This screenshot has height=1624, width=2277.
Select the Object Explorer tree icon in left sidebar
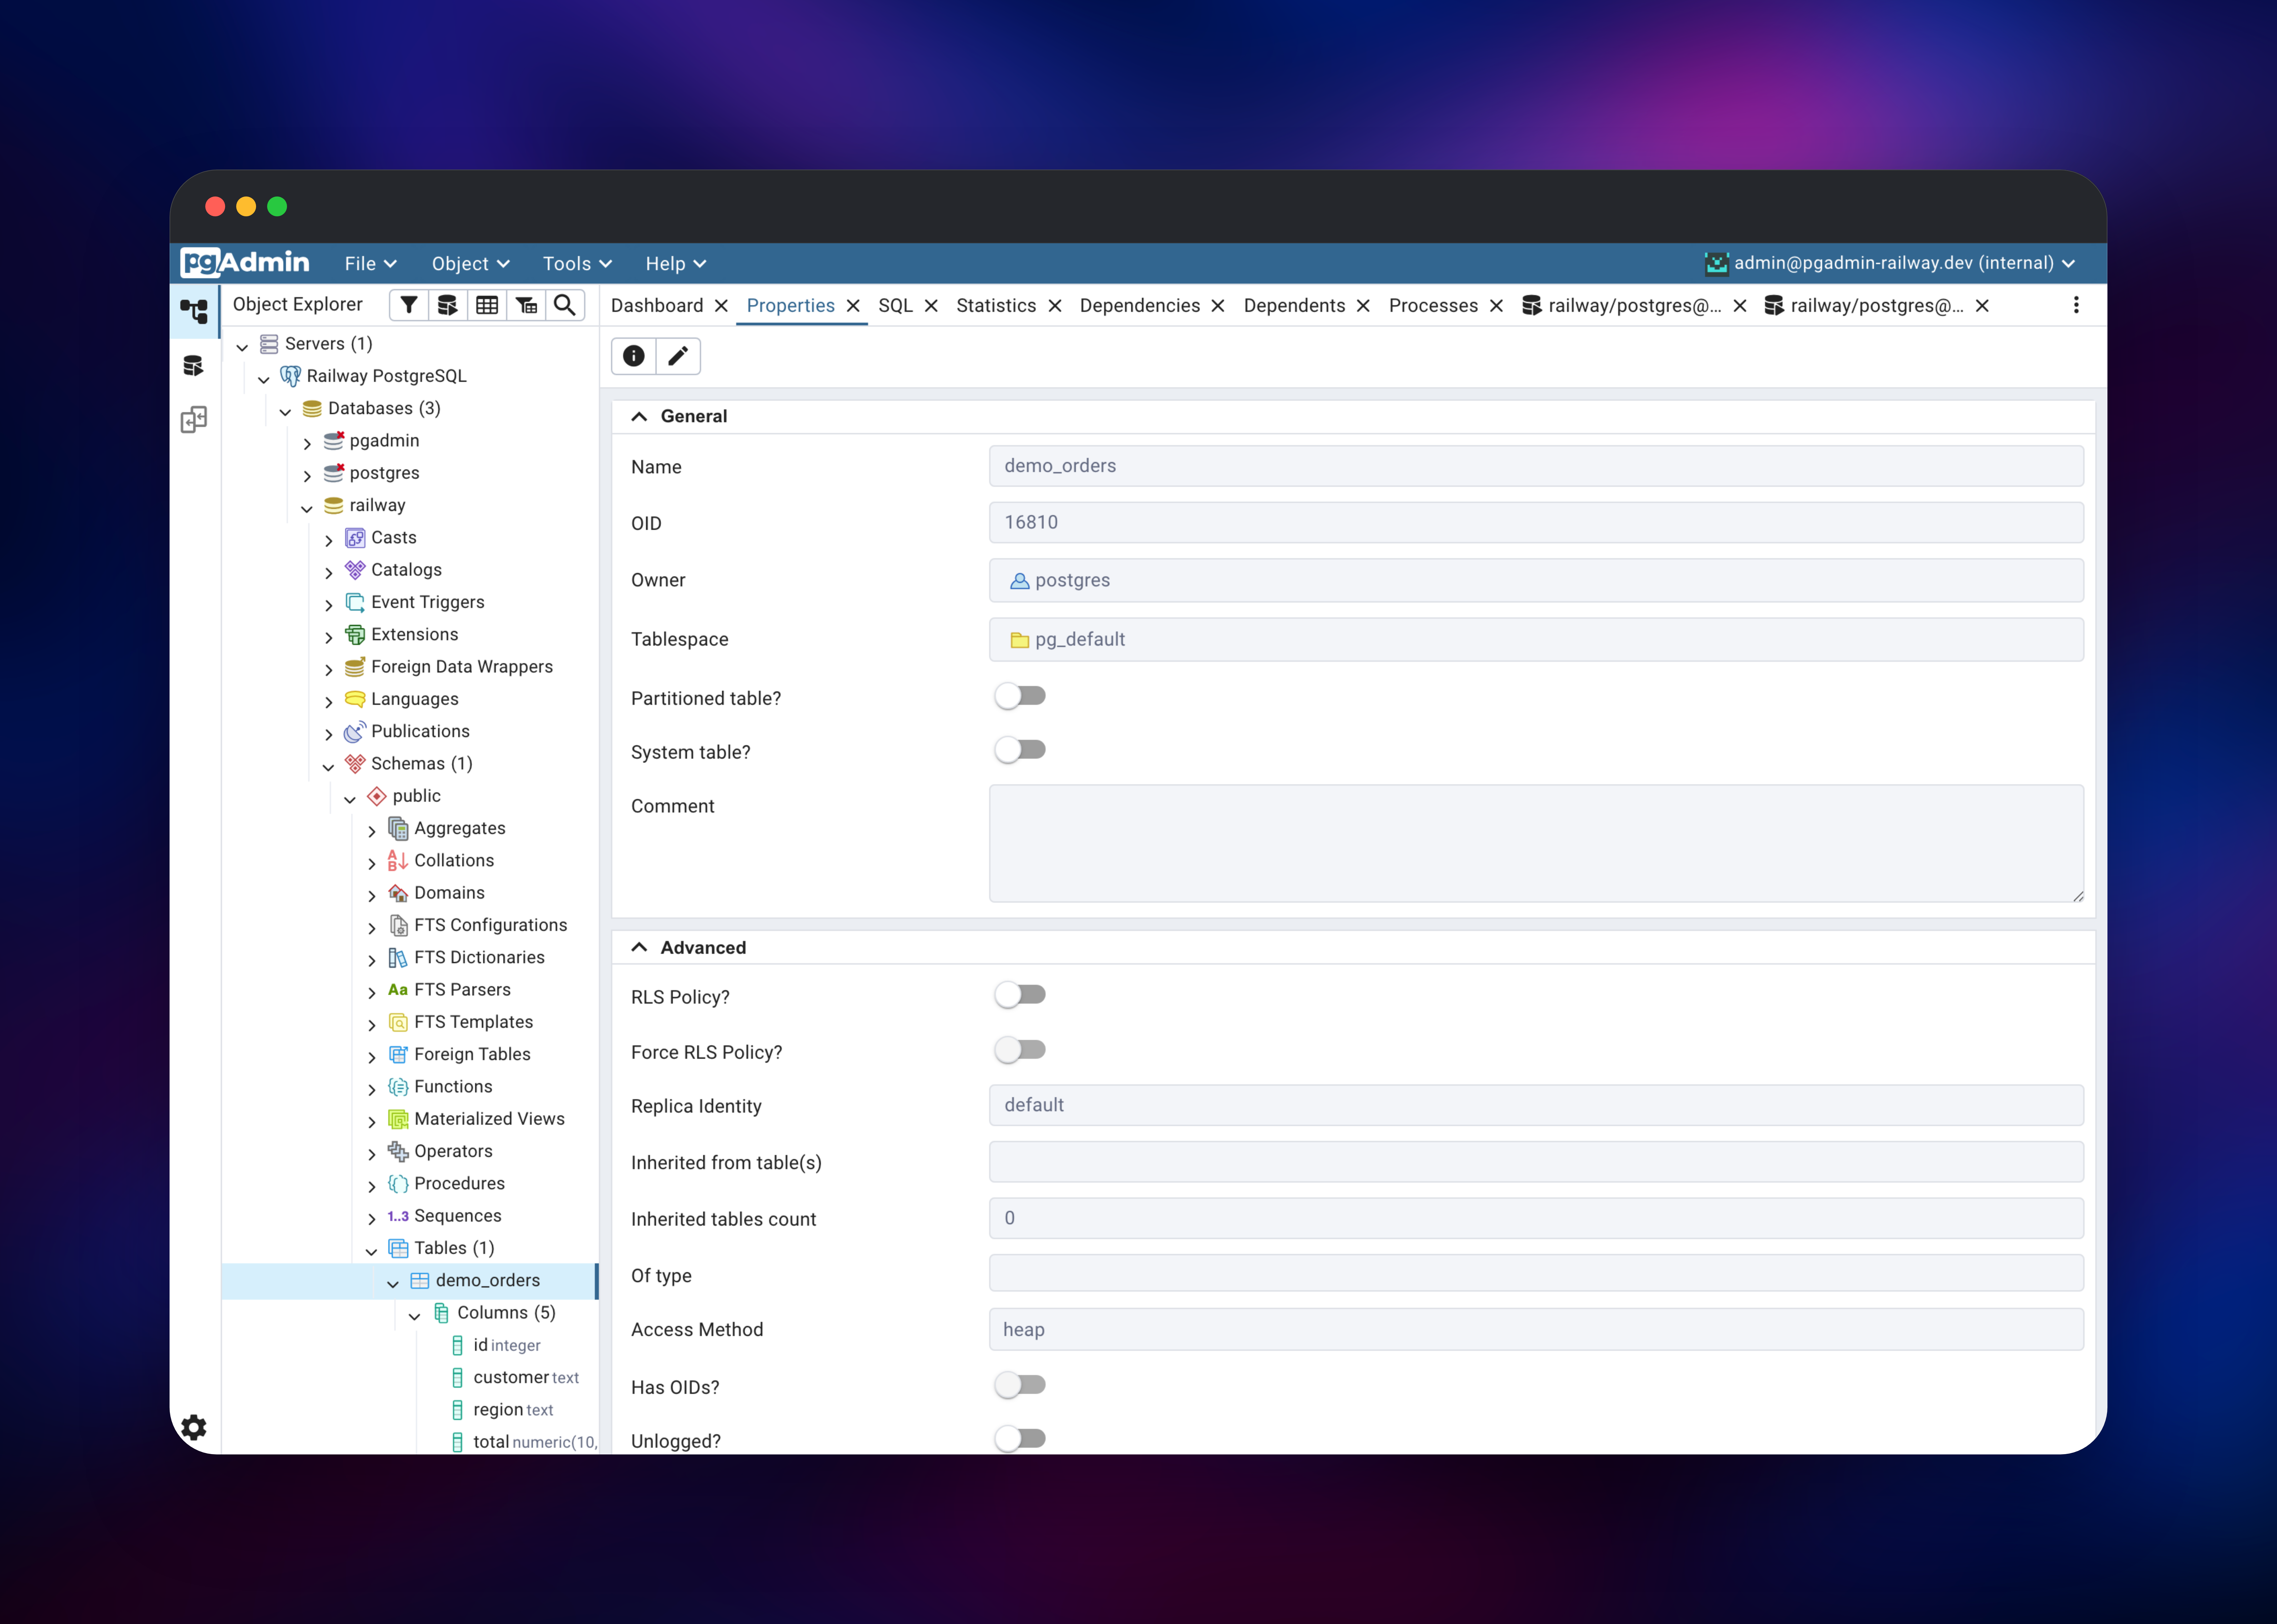click(194, 311)
